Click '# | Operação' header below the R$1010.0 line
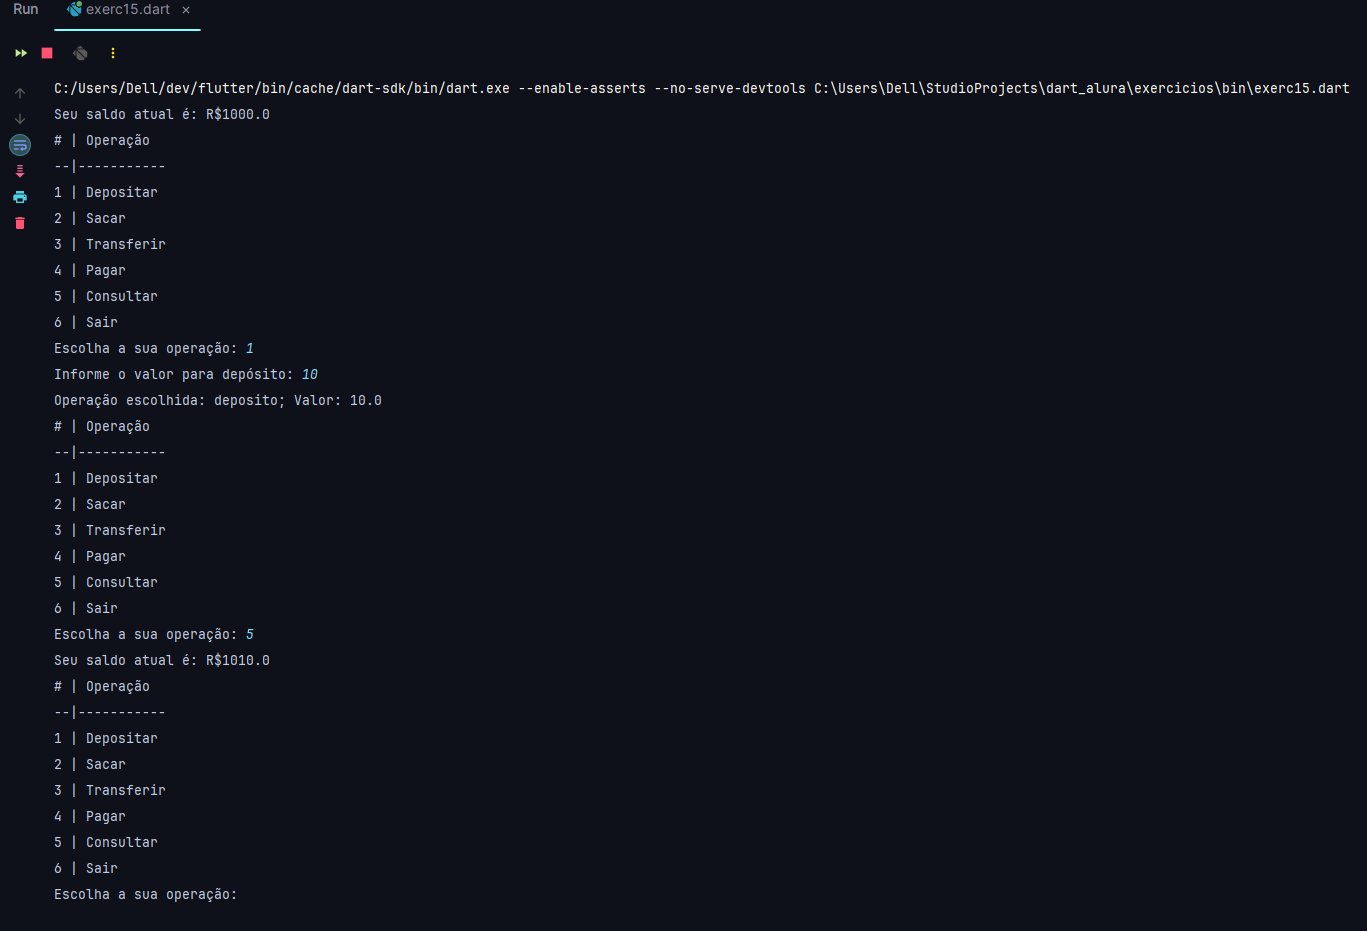The image size is (1367, 931). [x=102, y=686]
